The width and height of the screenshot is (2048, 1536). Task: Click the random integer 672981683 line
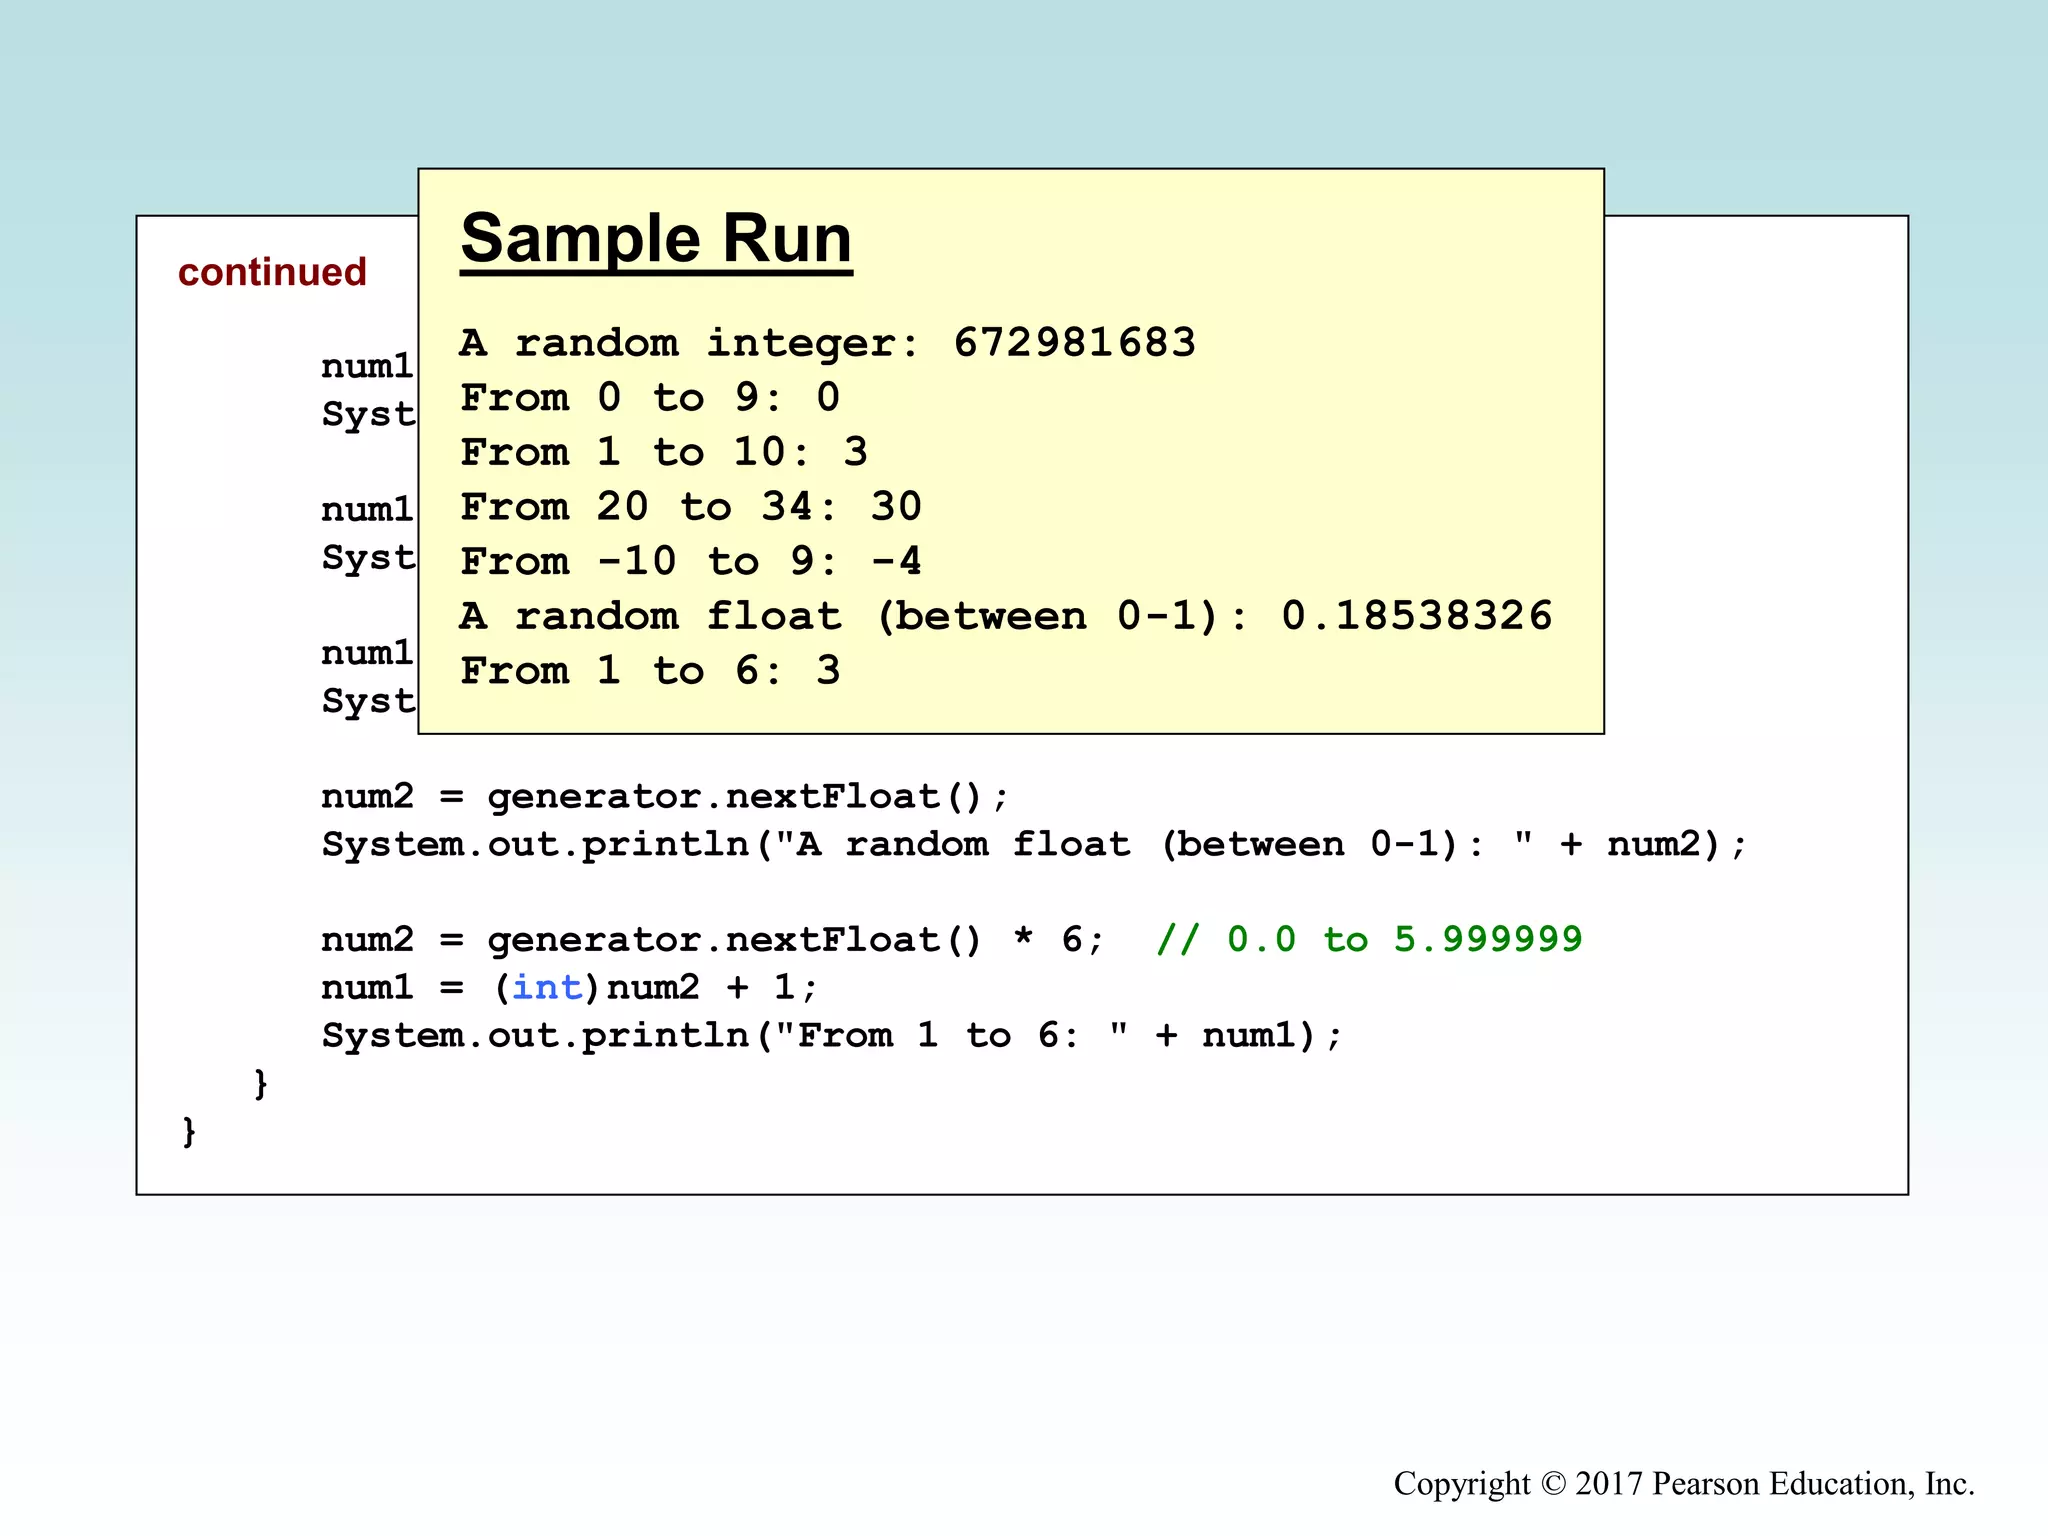pyautogui.click(x=827, y=343)
